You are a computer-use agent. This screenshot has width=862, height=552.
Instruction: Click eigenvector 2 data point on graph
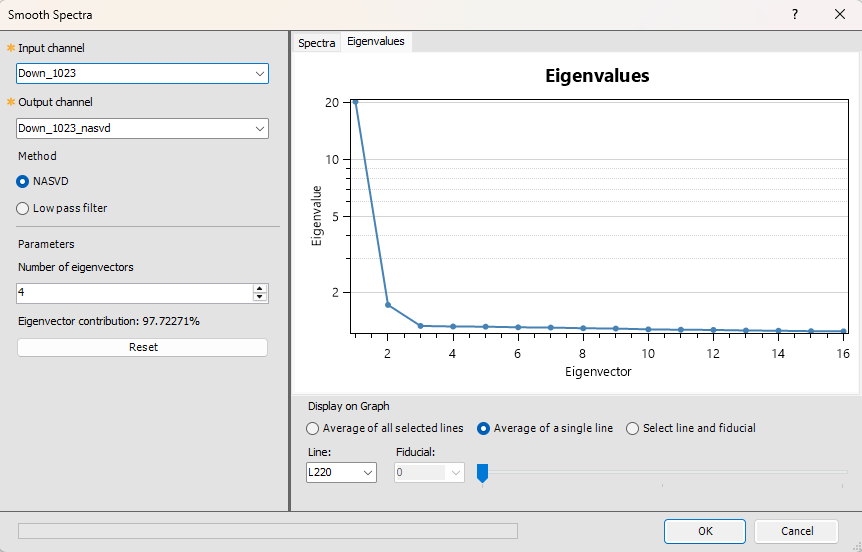coord(388,305)
